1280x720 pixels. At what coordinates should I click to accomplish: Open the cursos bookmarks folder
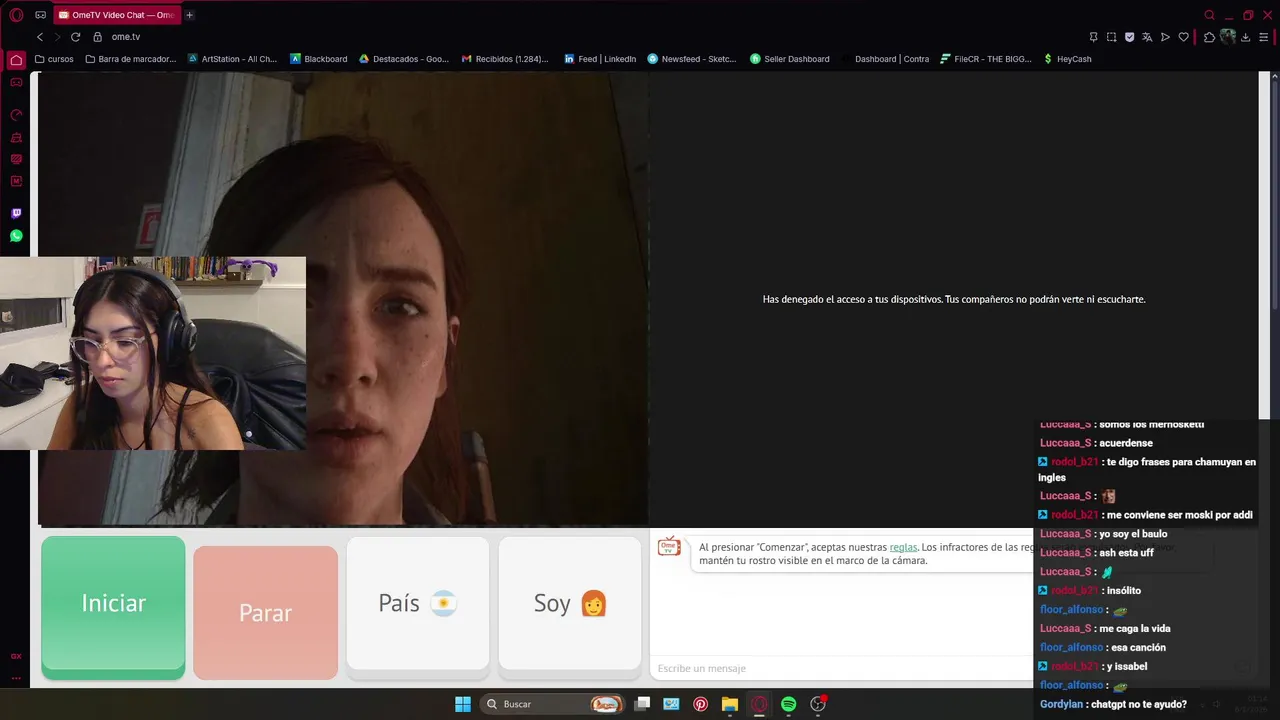(x=54, y=59)
